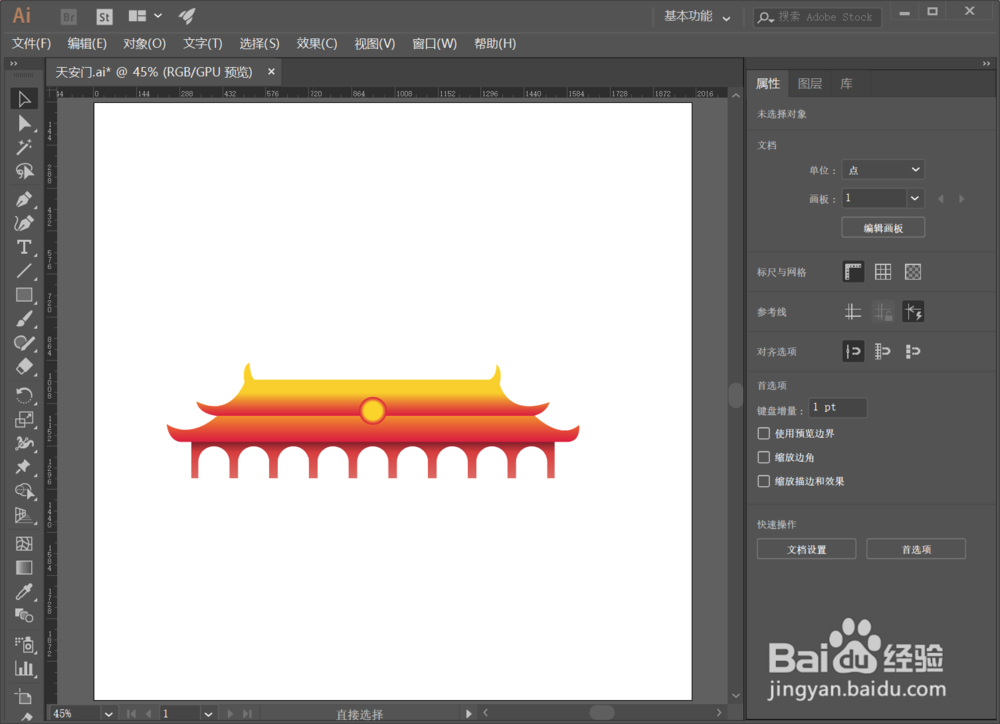
Task: Select the Column Graph tool
Action: (25, 667)
